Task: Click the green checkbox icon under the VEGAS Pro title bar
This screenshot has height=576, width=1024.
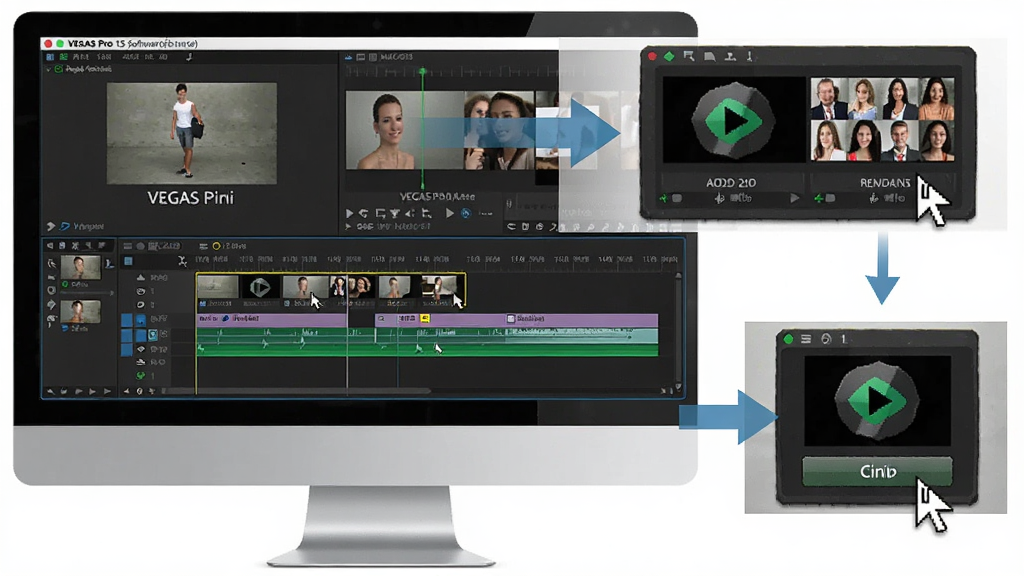Action: click(59, 69)
